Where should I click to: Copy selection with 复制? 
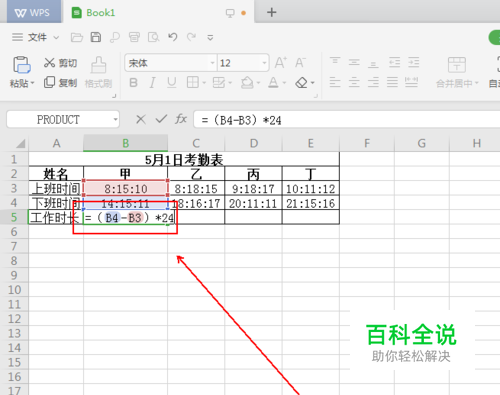[x=60, y=82]
